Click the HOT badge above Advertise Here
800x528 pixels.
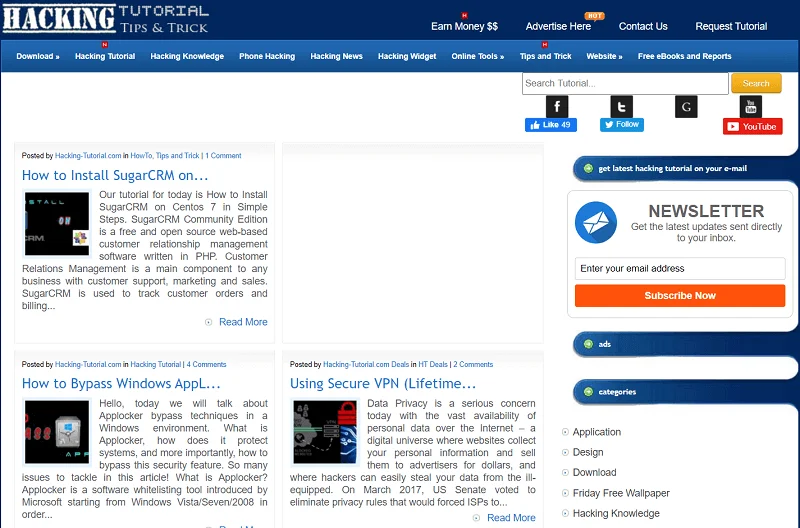594,16
